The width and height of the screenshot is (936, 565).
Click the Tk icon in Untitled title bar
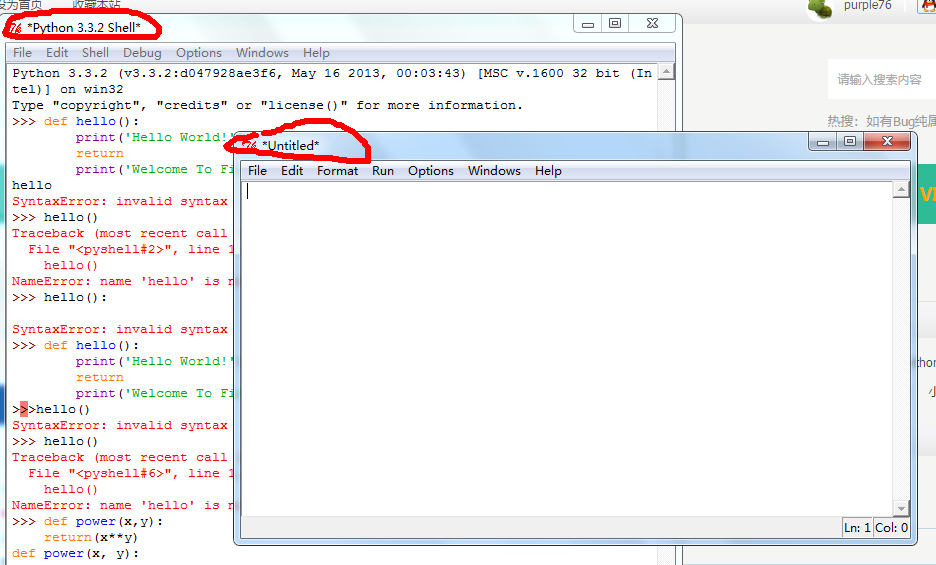coord(250,146)
